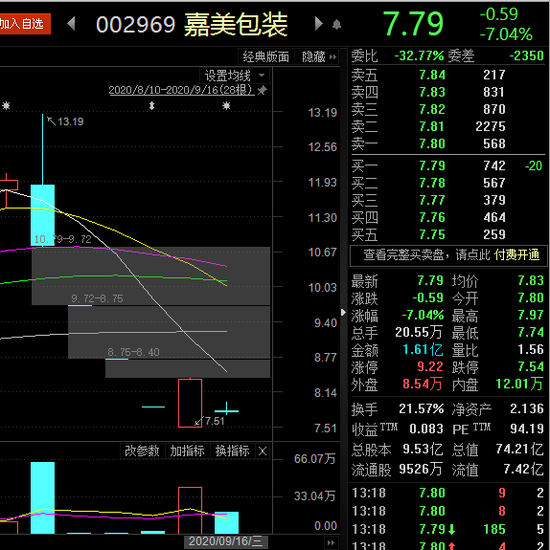Screen dimensions: 550x550
Task: Close the indicator panel with X
Action: 262,451
